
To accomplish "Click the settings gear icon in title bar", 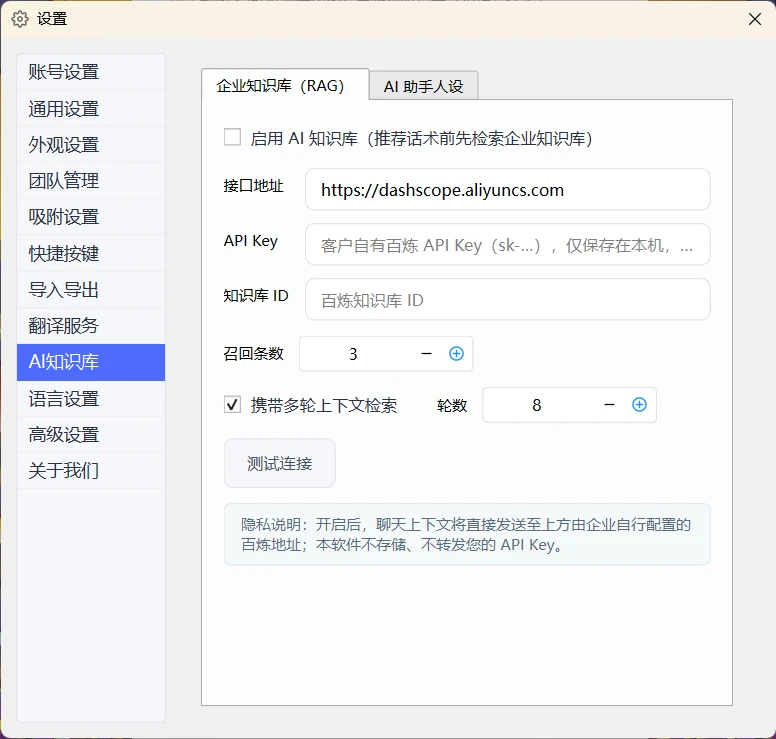I will (20, 19).
